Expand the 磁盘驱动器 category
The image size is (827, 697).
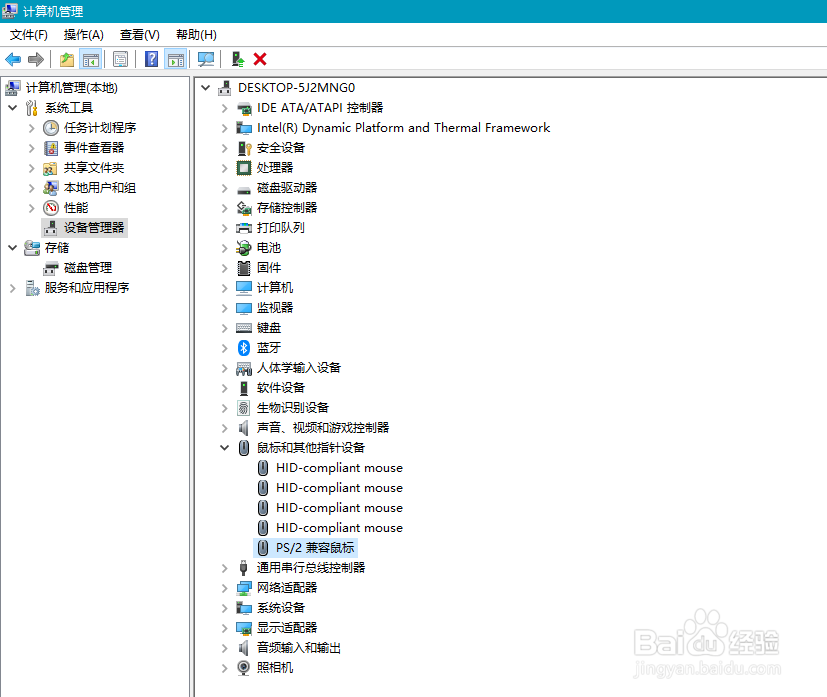pyautogui.click(x=225, y=188)
